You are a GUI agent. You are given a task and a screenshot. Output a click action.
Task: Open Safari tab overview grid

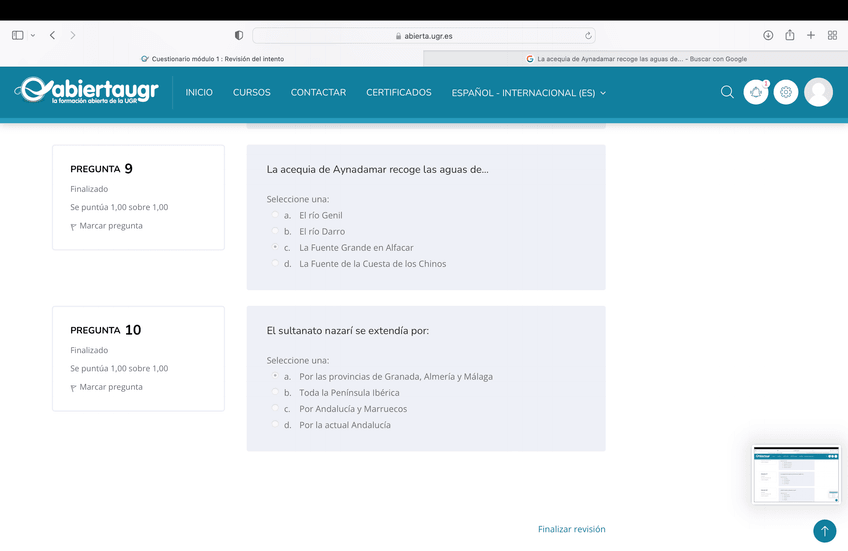832,35
